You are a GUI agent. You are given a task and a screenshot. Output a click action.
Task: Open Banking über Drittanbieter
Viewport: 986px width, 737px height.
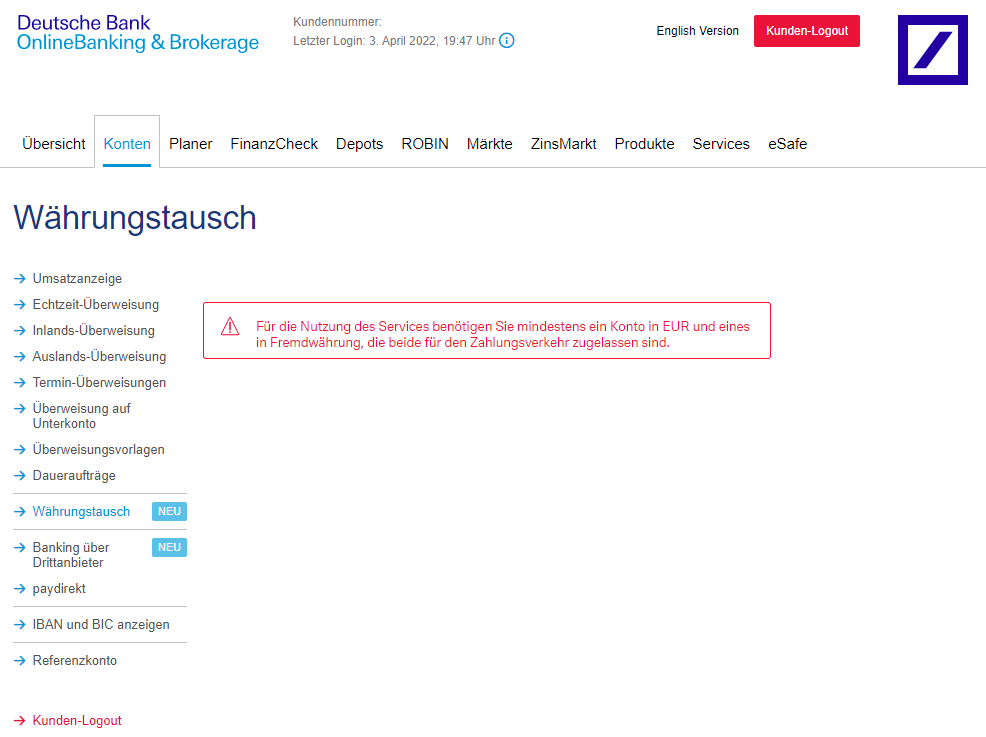[x=71, y=555]
